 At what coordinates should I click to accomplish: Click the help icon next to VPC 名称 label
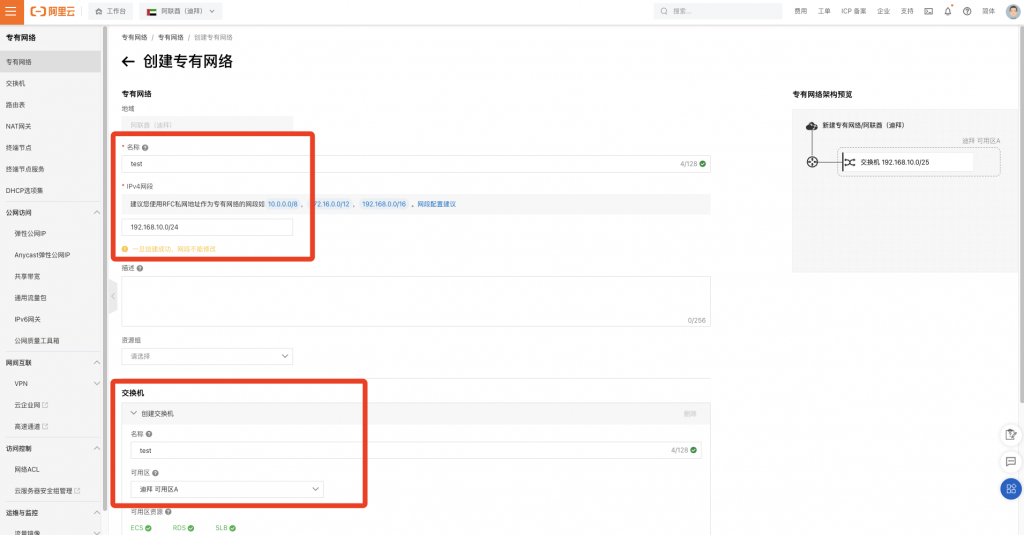pos(145,148)
